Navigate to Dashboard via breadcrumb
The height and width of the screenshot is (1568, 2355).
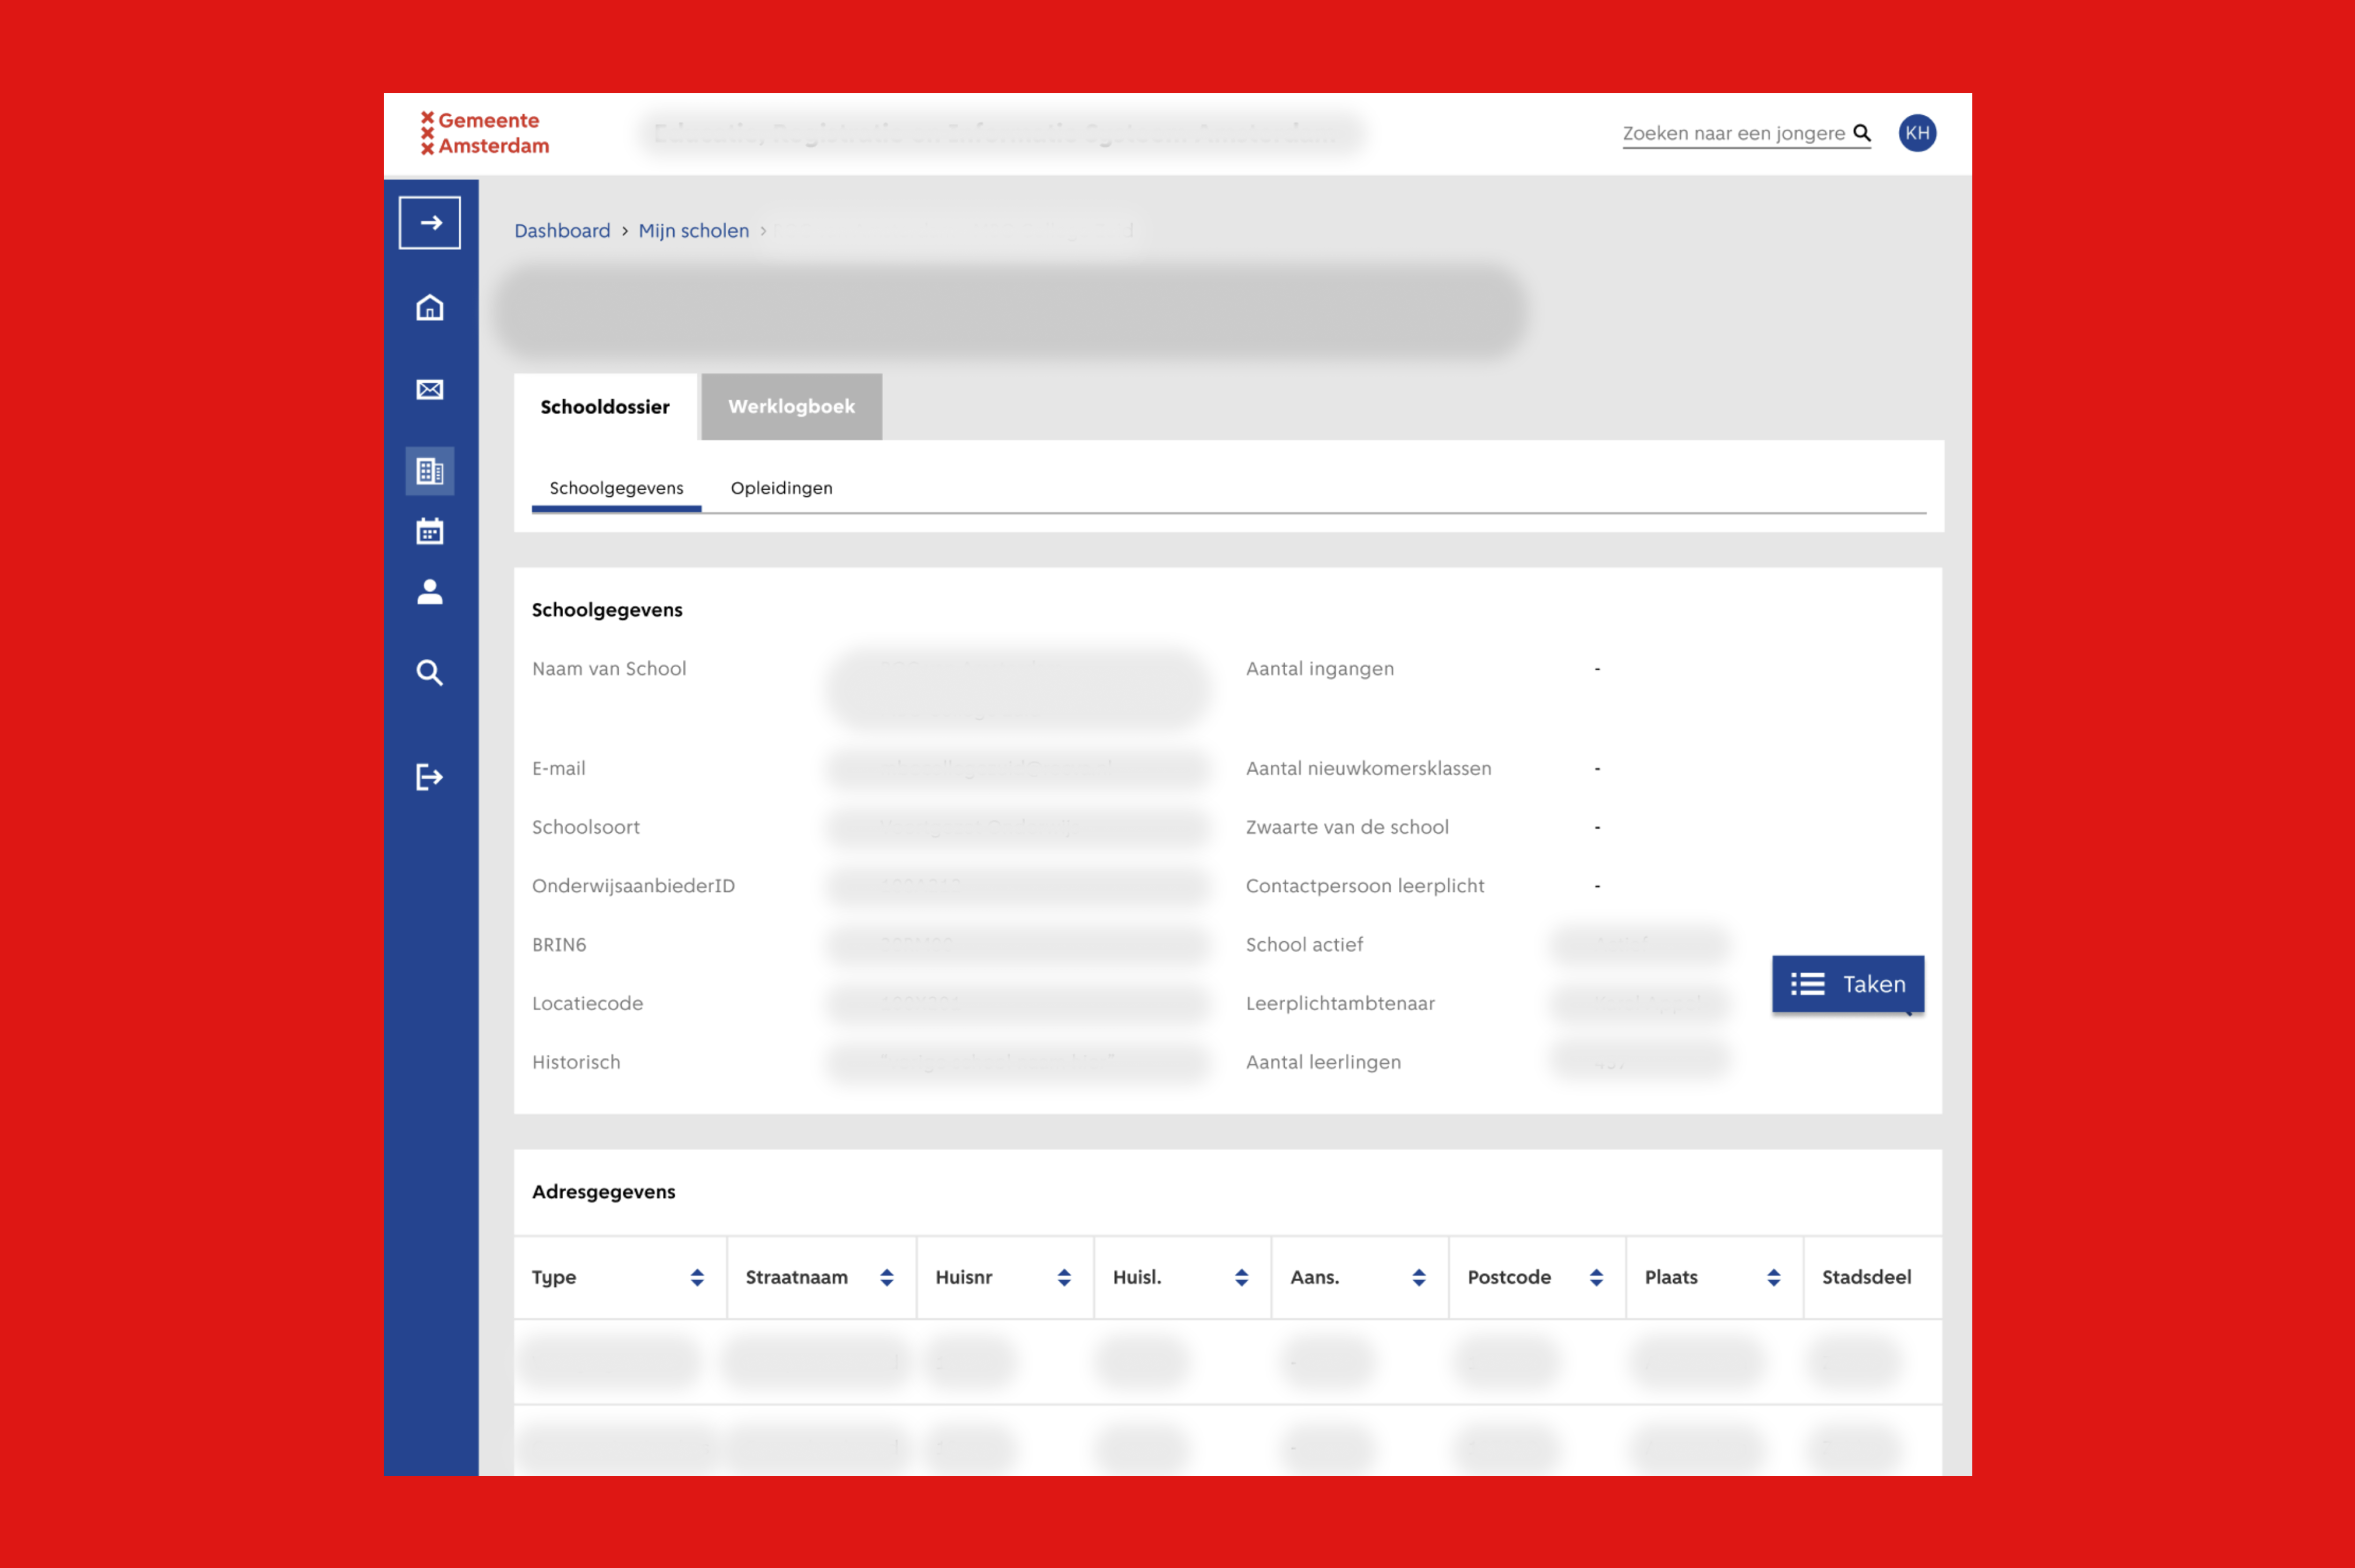[x=562, y=230]
